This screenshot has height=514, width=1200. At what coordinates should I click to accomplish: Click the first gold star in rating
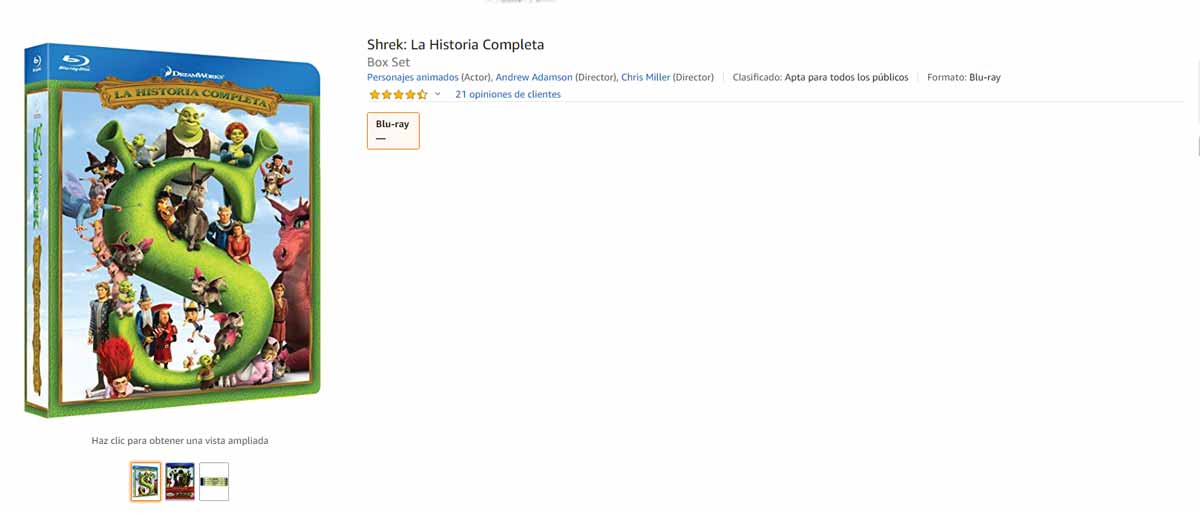[x=374, y=95]
